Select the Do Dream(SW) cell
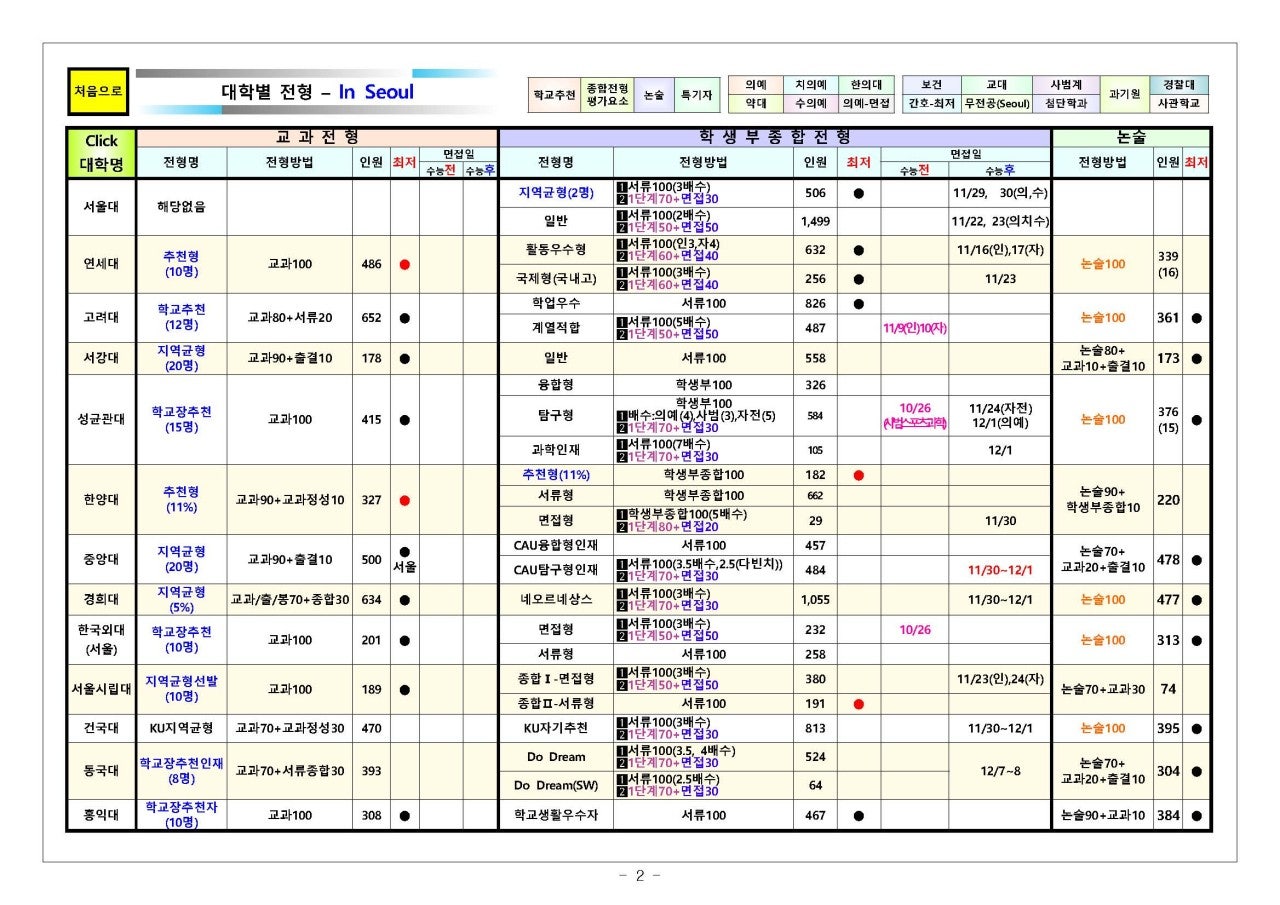 pos(556,785)
